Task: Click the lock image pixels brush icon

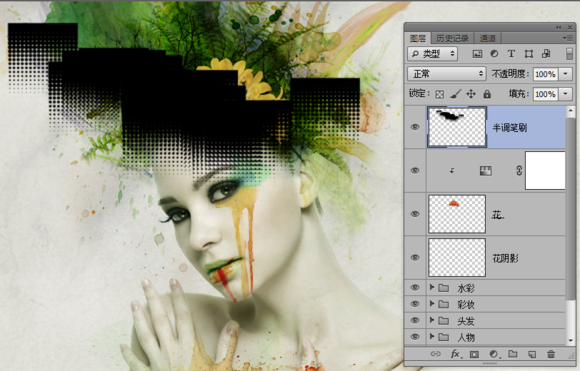Action: (455, 94)
